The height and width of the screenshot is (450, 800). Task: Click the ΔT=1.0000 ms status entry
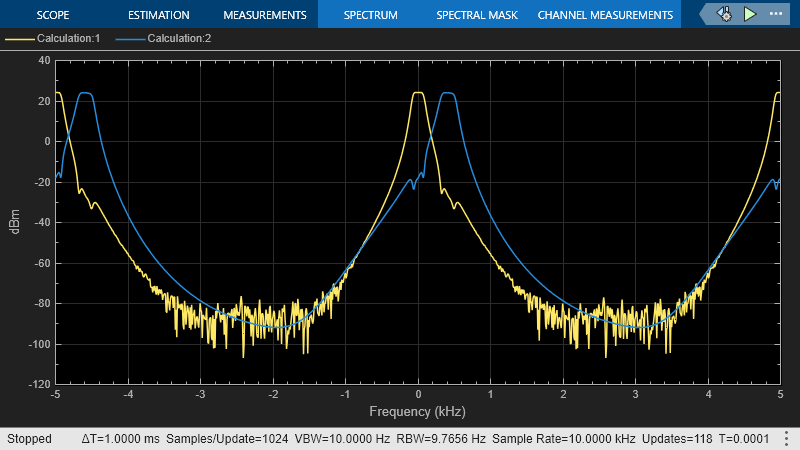(x=120, y=439)
